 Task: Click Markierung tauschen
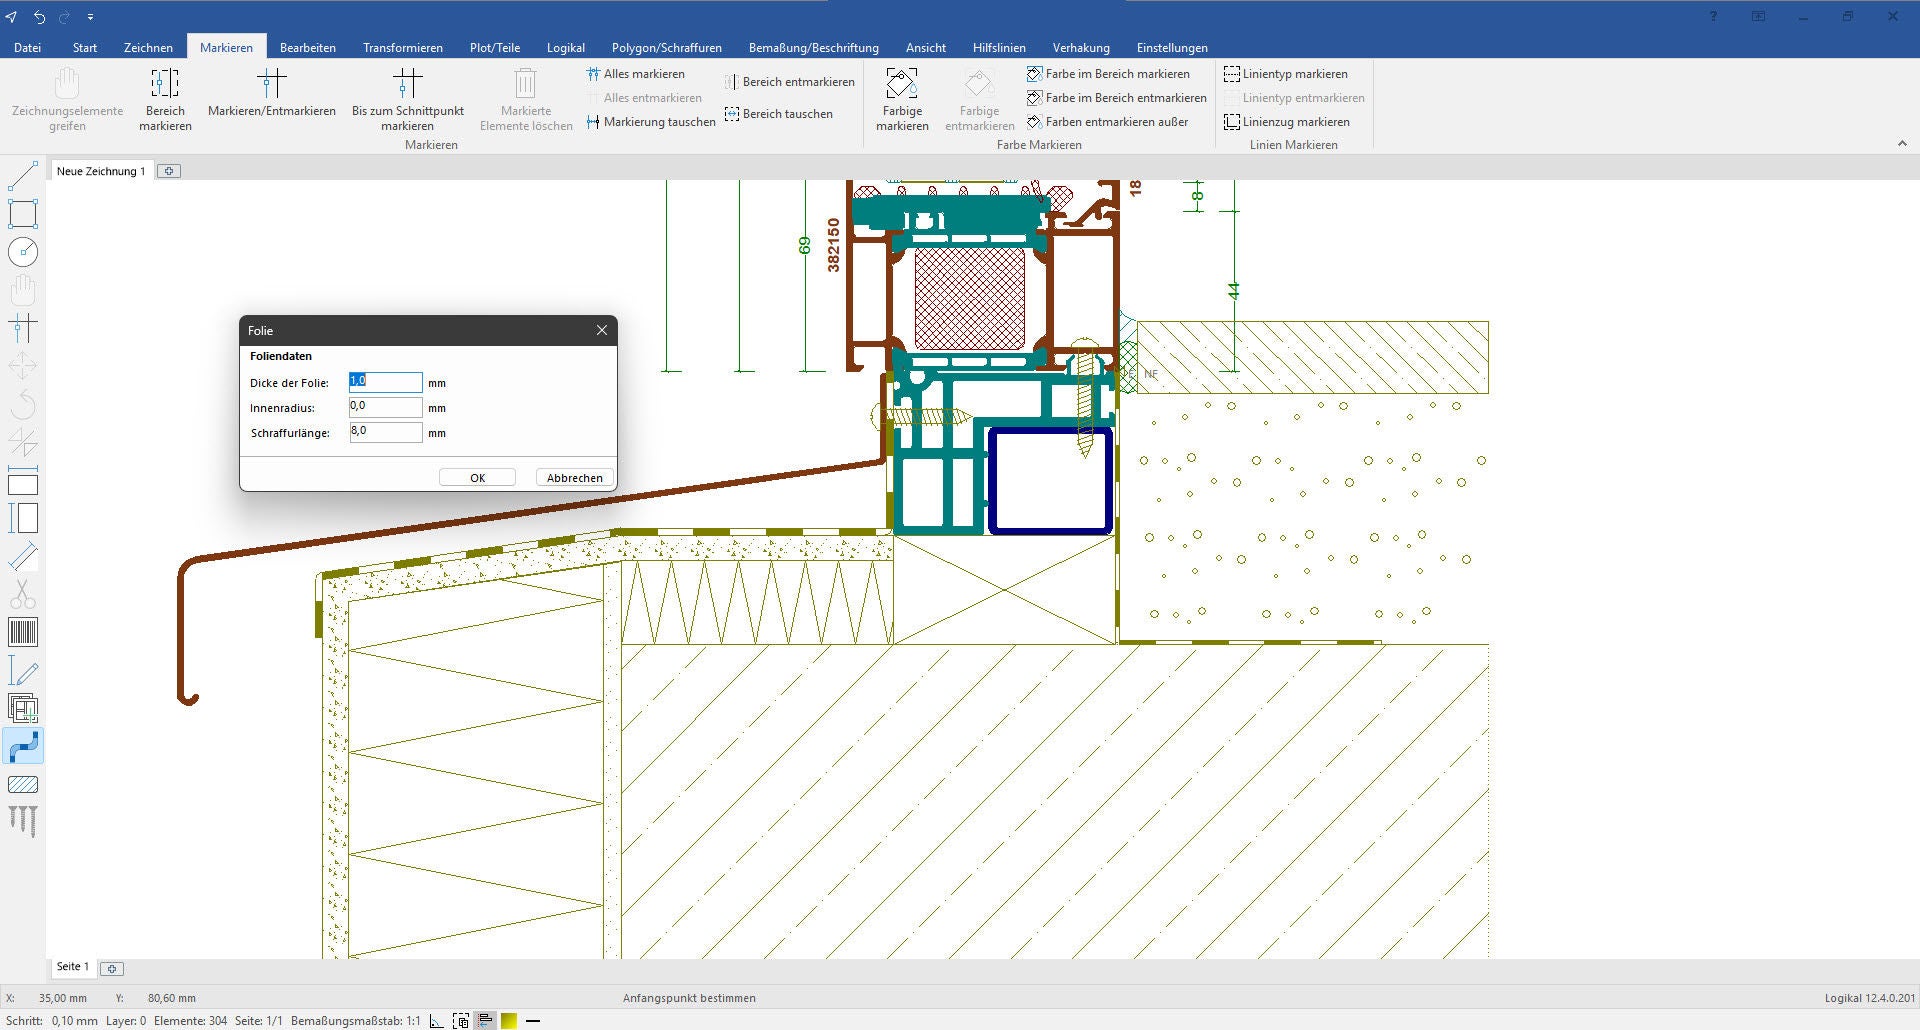pos(650,122)
